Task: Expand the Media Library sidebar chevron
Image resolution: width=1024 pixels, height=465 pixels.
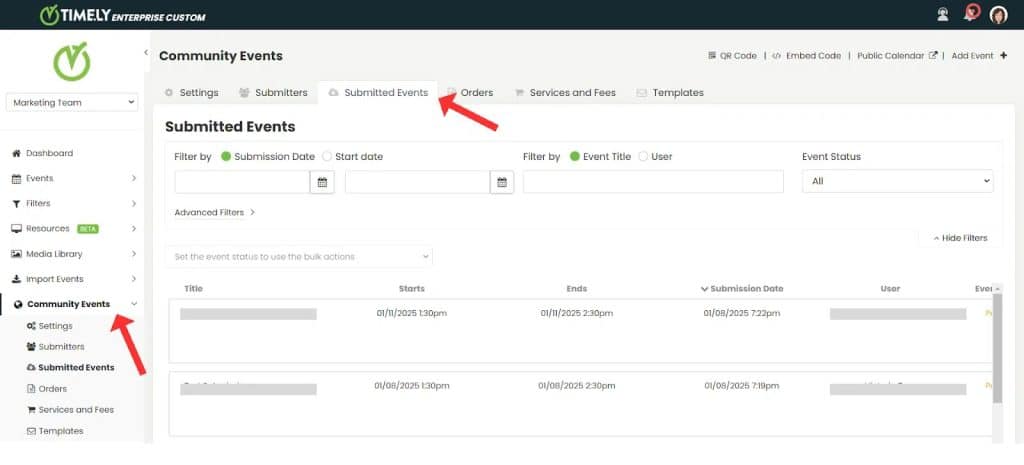Action: tap(133, 254)
